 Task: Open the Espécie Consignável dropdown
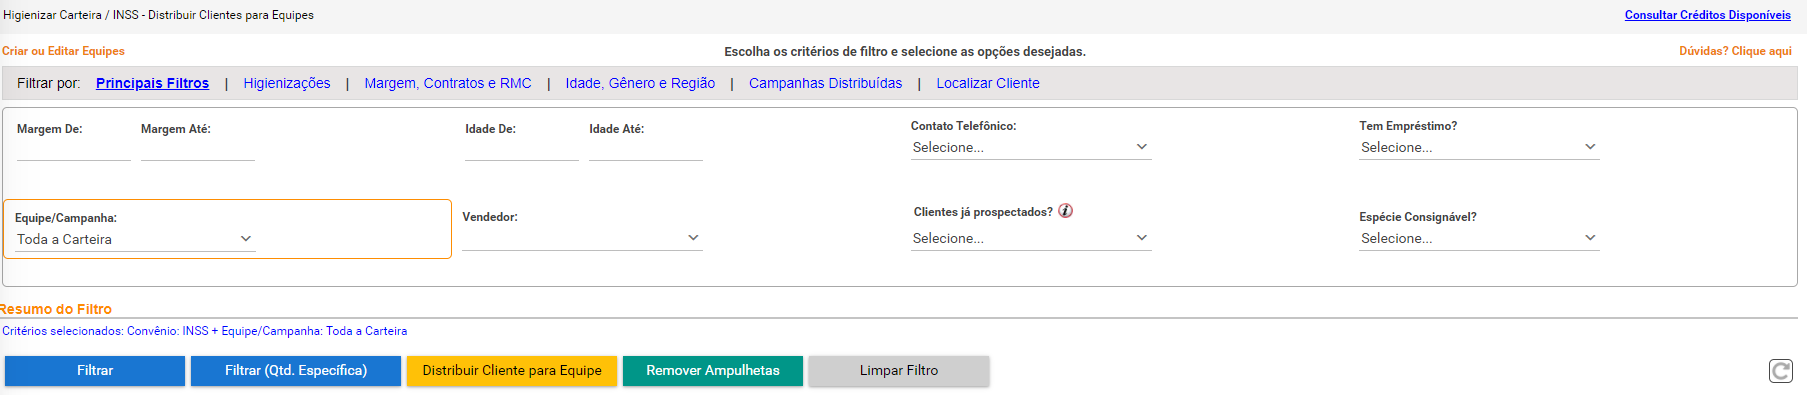coord(1479,238)
